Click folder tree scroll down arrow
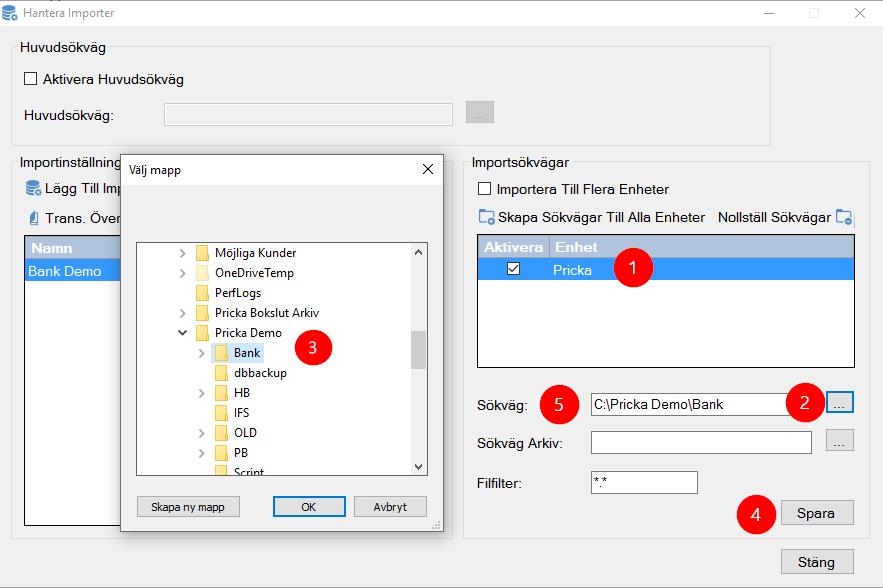This screenshot has width=883, height=588. pos(418,466)
